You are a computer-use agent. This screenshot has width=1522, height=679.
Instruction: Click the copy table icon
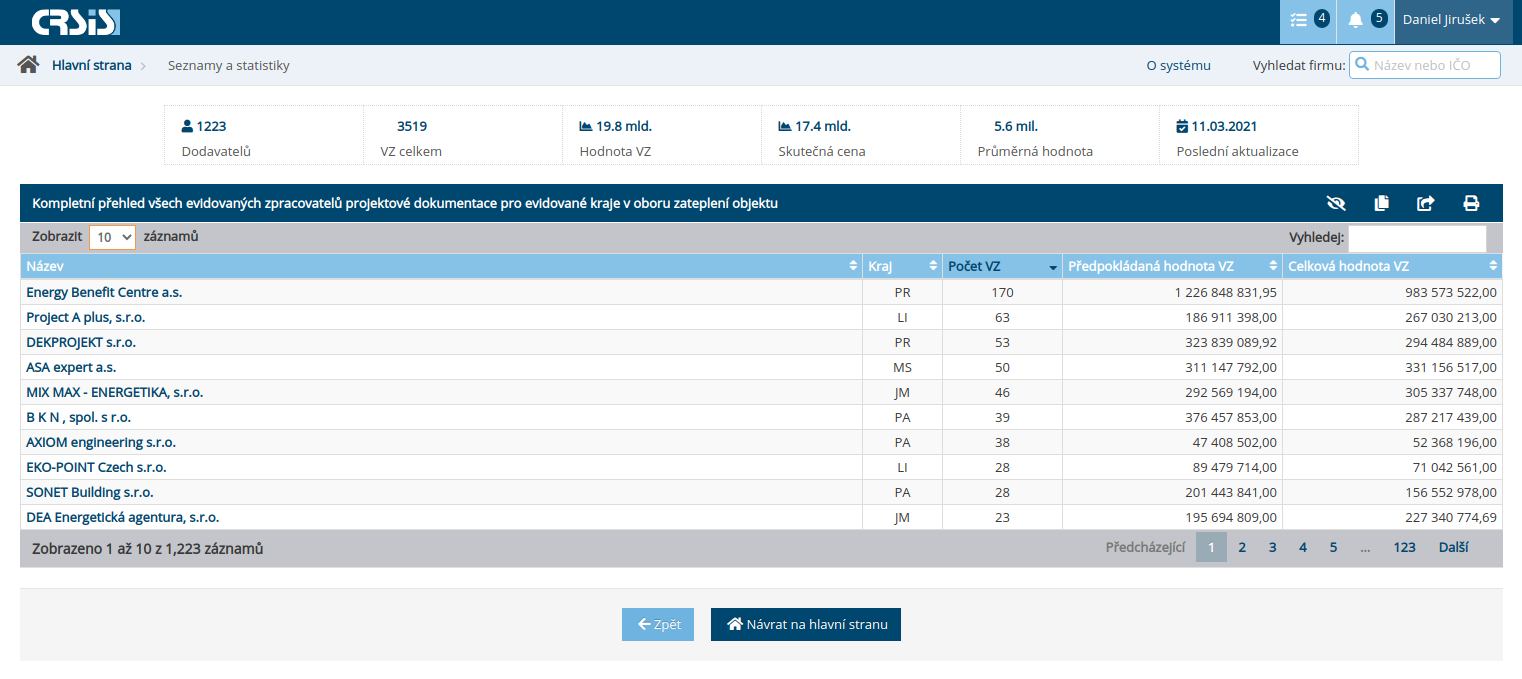click(1381, 203)
